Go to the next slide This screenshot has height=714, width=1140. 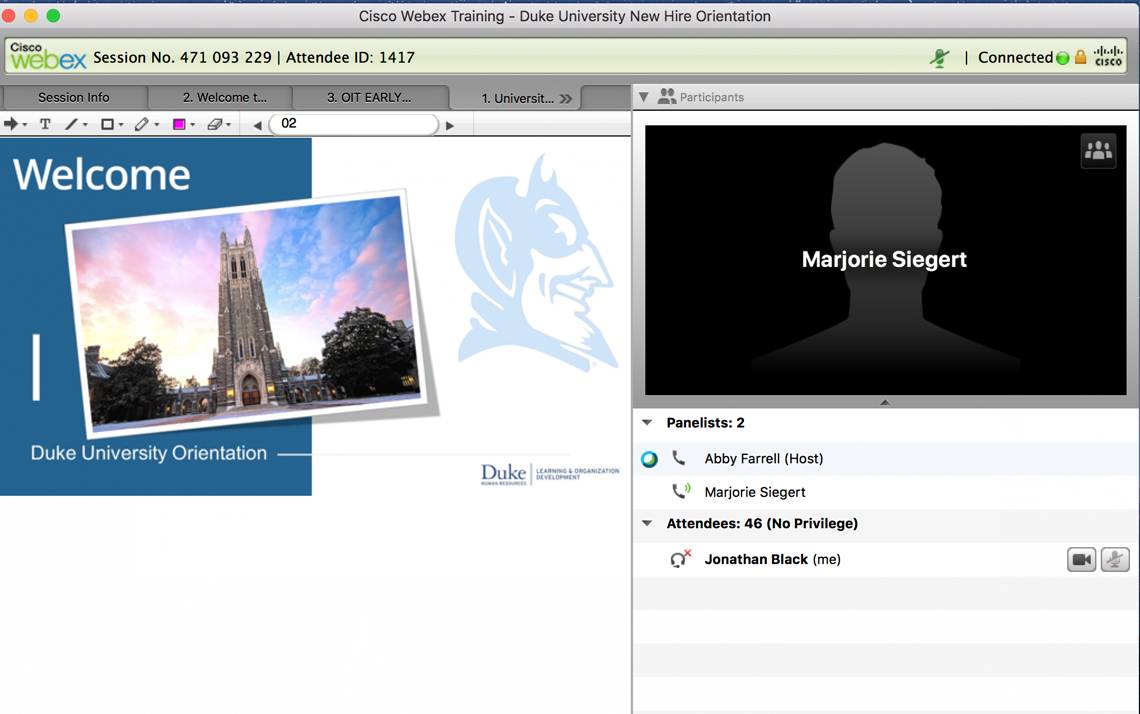[450, 125]
